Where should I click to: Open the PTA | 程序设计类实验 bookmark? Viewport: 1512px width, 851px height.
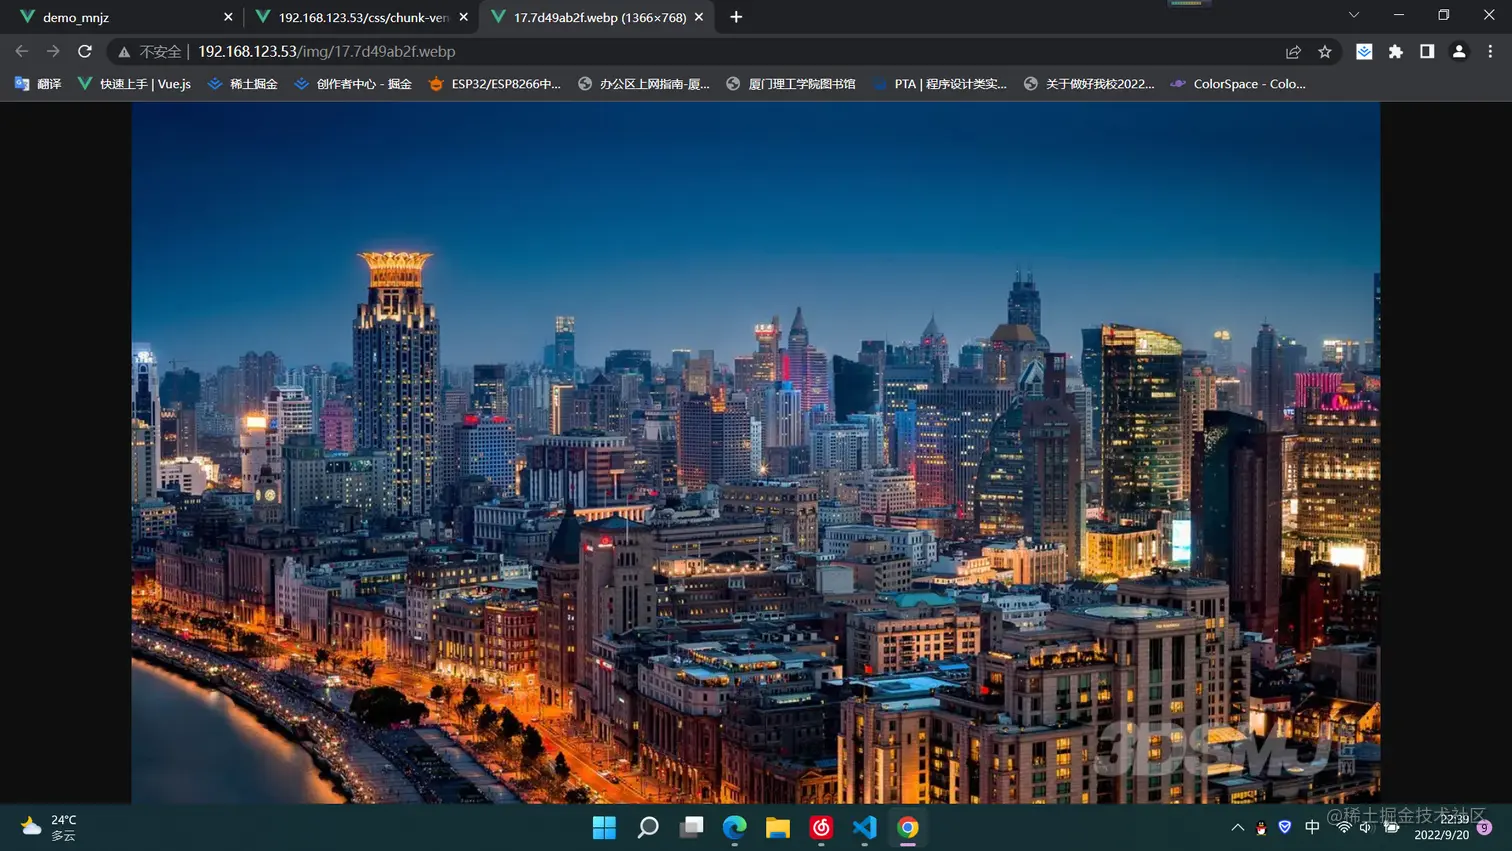click(x=940, y=84)
